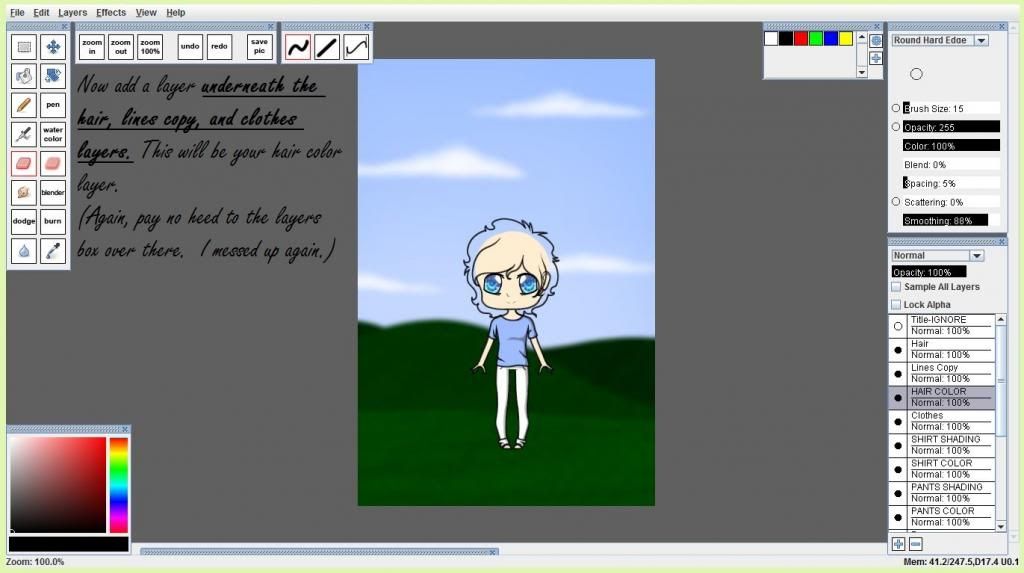
Task: Pick the red color swatch
Action: point(801,39)
